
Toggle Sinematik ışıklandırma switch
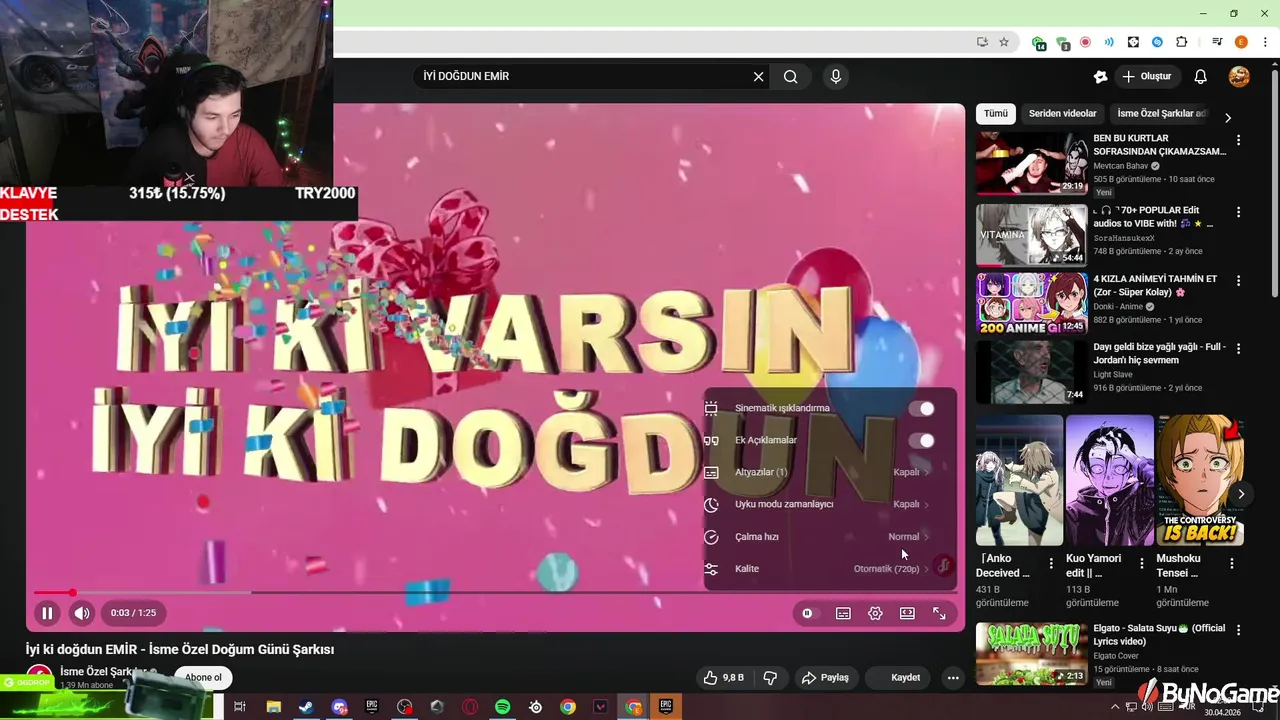pyautogui.click(x=921, y=408)
